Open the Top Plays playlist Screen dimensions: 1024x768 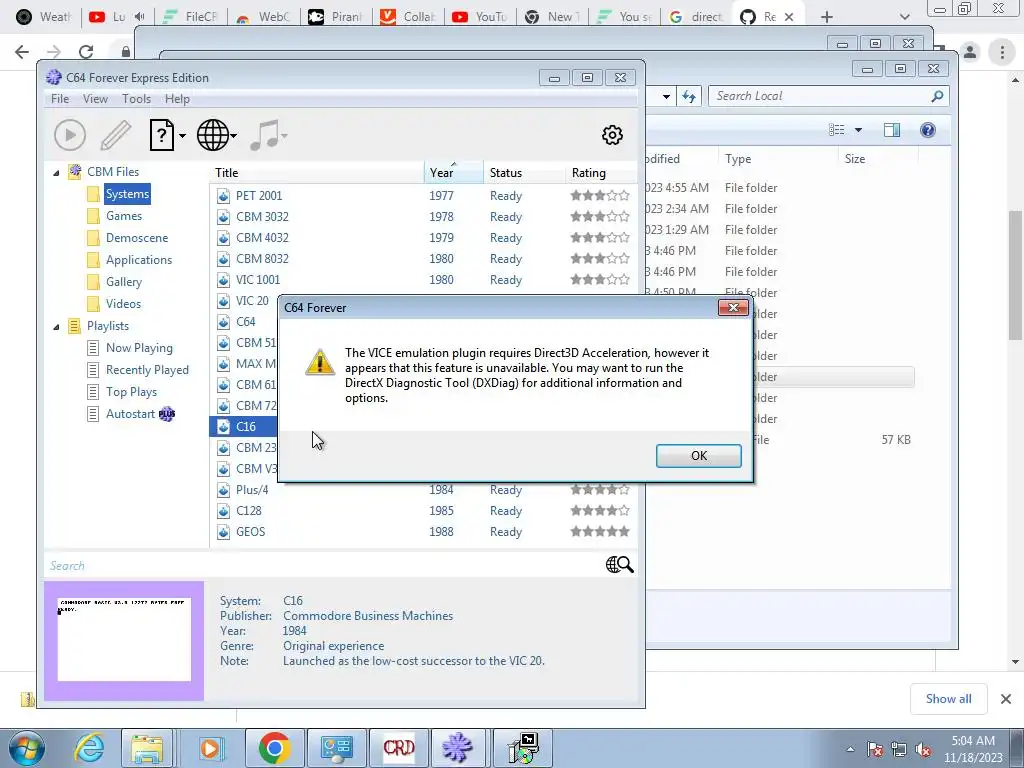(x=131, y=392)
